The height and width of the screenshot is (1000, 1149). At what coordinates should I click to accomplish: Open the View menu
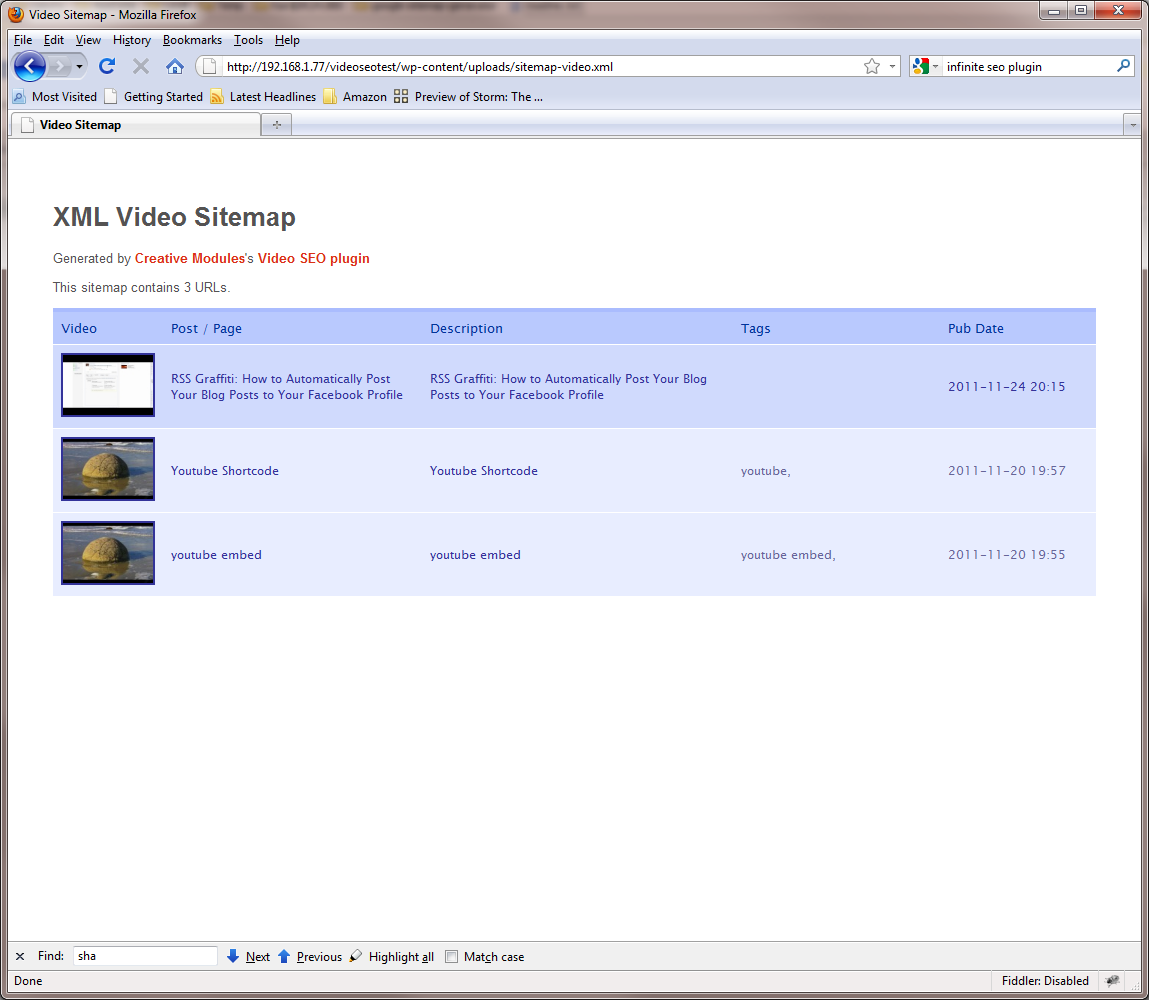[x=88, y=40]
